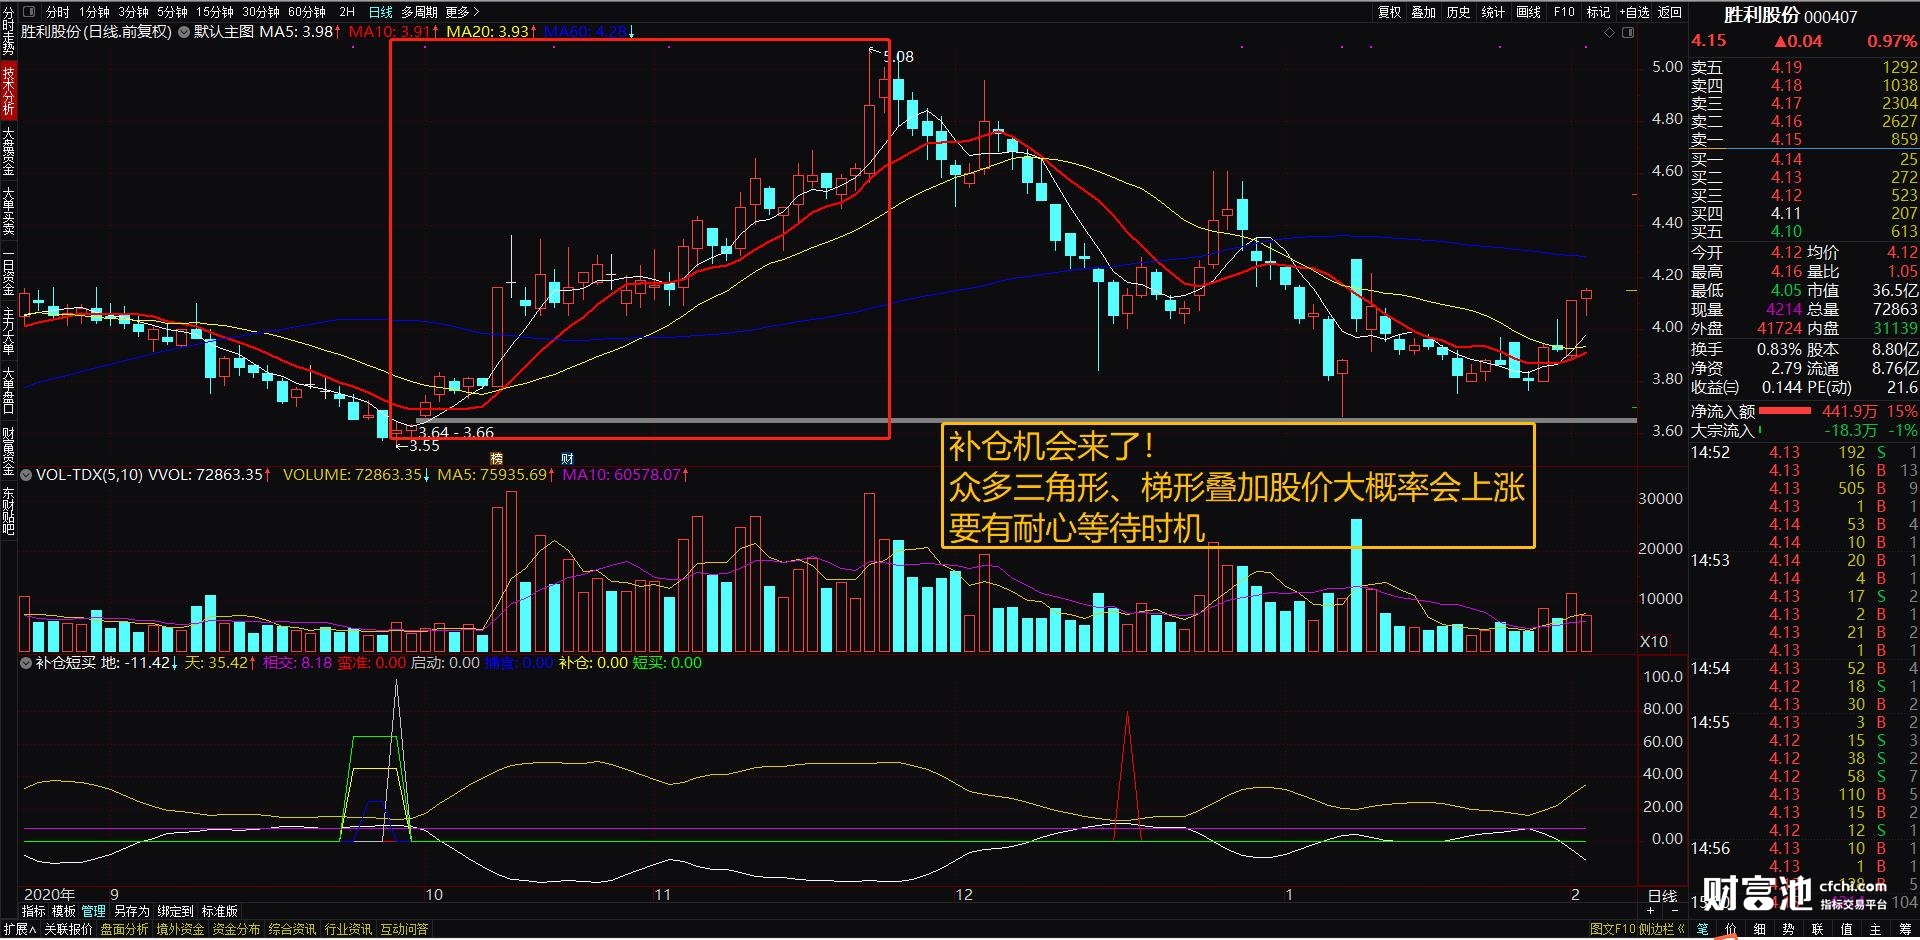
Task: Click 指标 at chart bottom-left
Action: click(x=34, y=911)
